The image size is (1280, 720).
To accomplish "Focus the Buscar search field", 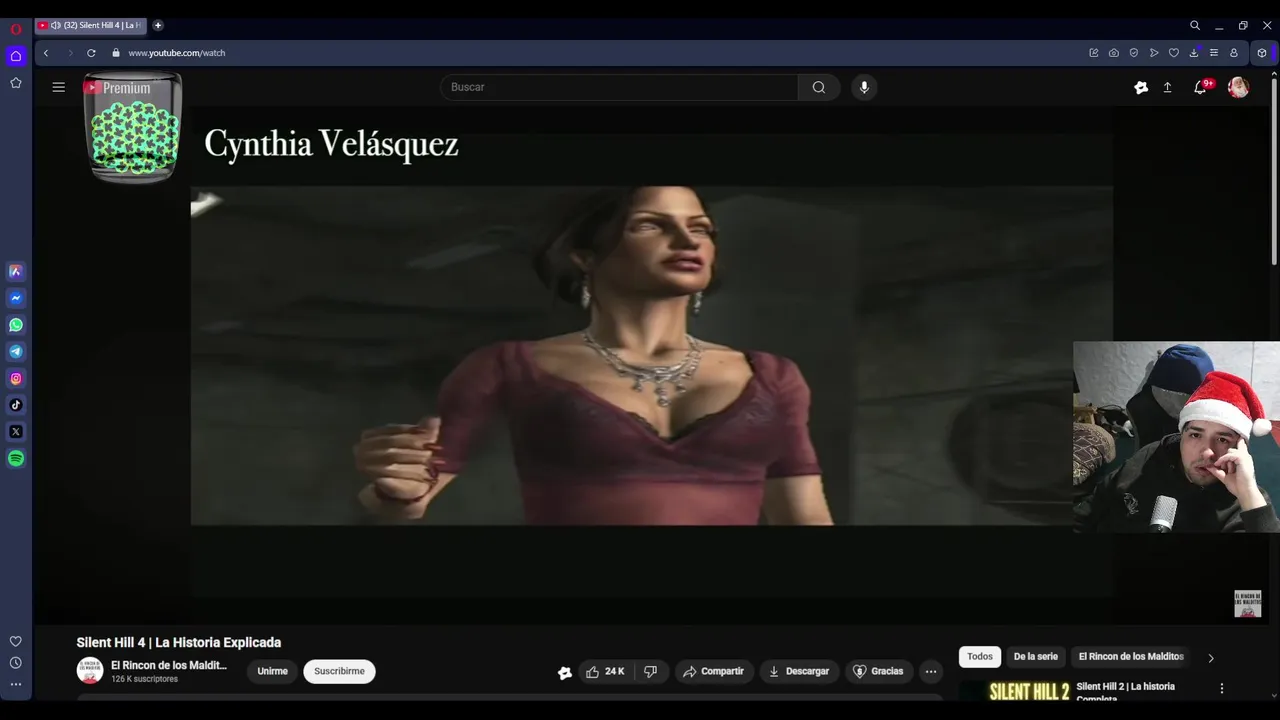I will (620, 87).
